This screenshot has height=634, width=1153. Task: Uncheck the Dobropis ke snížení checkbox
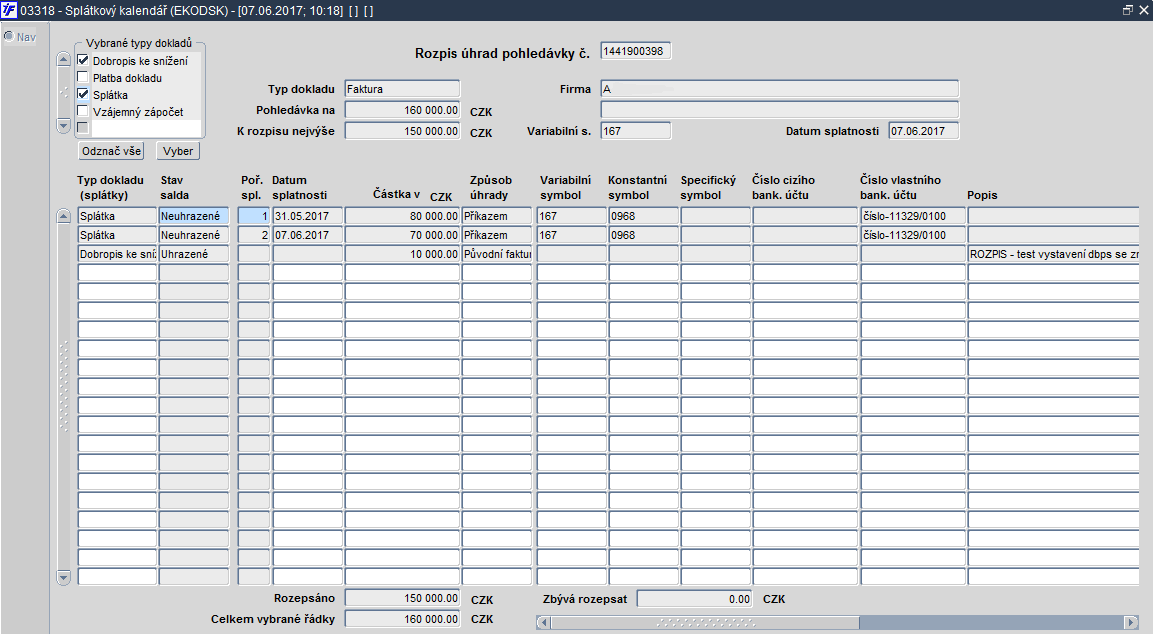pos(83,60)
